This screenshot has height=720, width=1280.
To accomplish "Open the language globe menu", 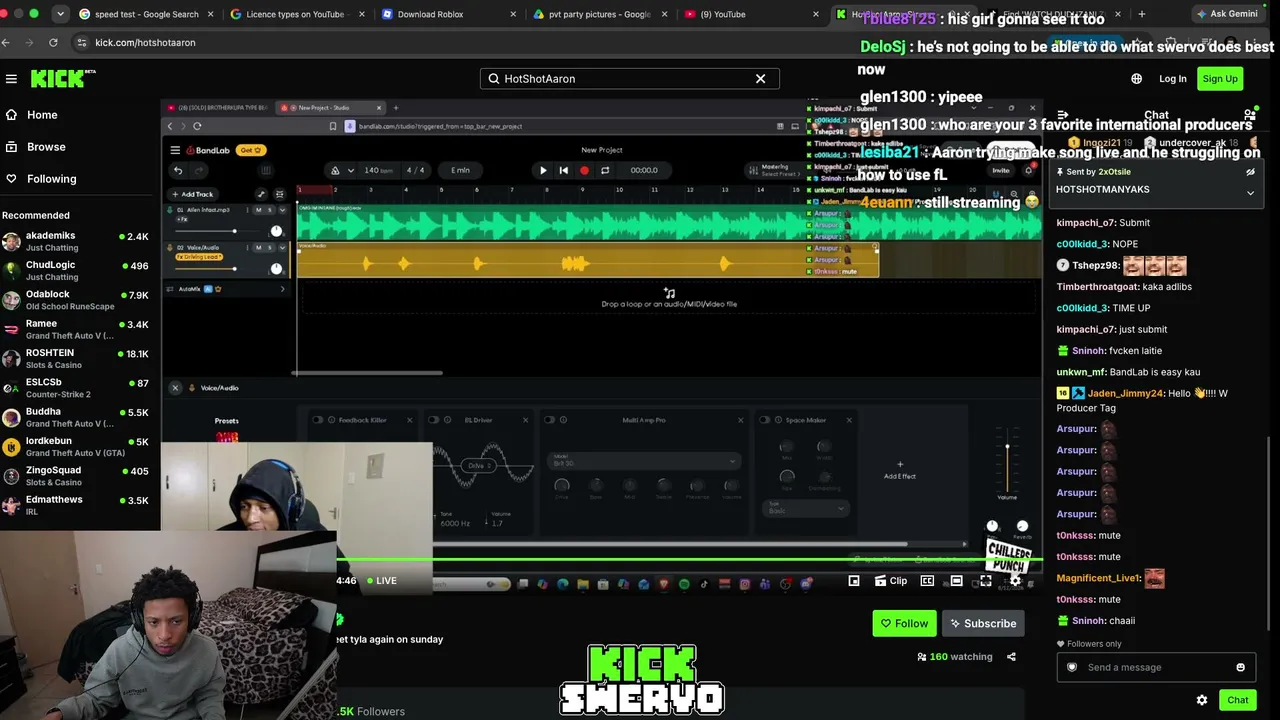I will tap(1137, 79).
